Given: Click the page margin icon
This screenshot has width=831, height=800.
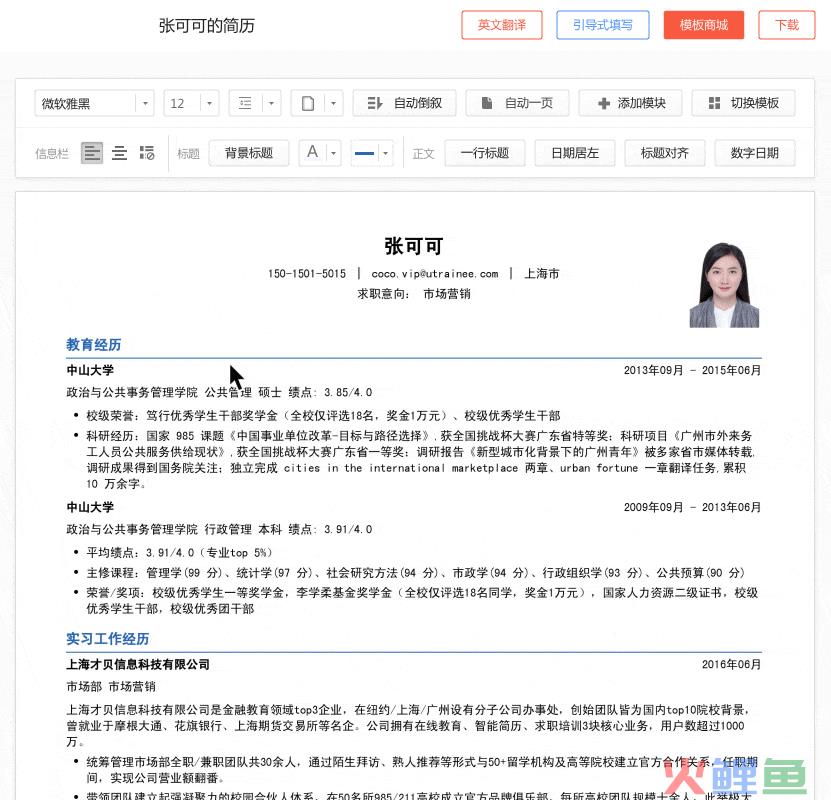Looking at the screenshot, I should 307,103.
